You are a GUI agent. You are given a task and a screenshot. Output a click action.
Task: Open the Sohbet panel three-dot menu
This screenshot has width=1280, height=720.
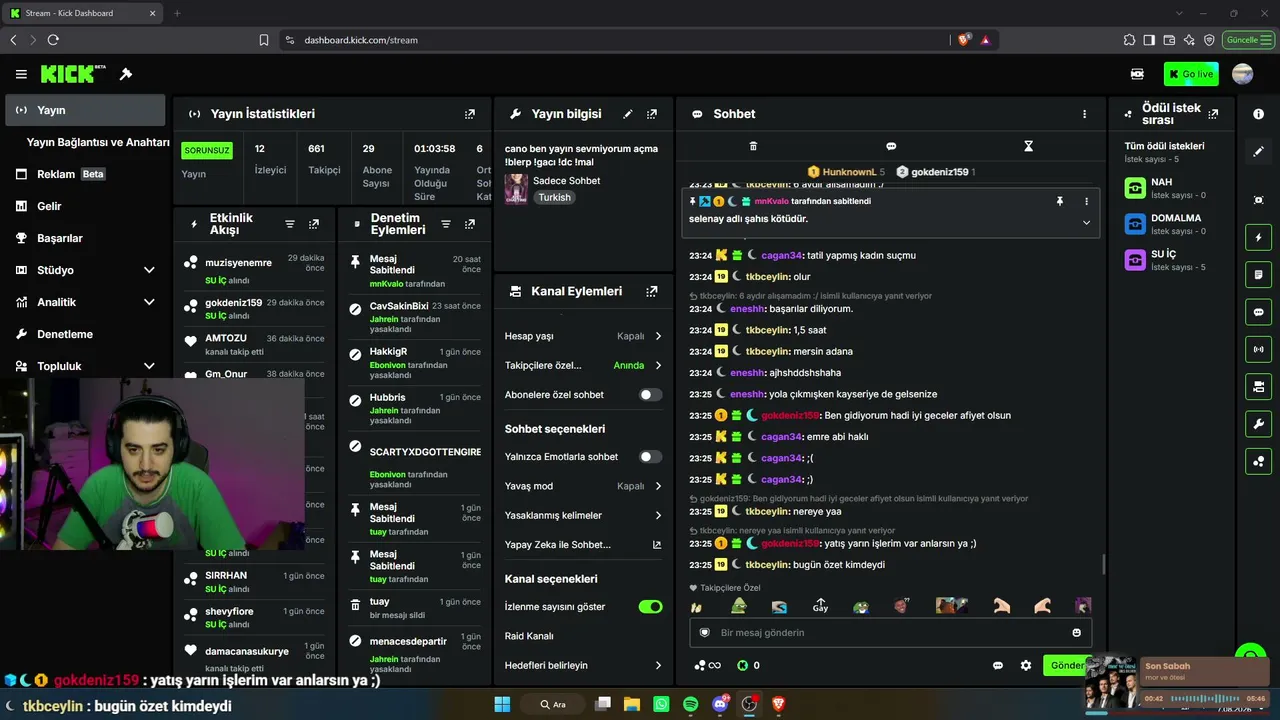[x=1084, y=114]
